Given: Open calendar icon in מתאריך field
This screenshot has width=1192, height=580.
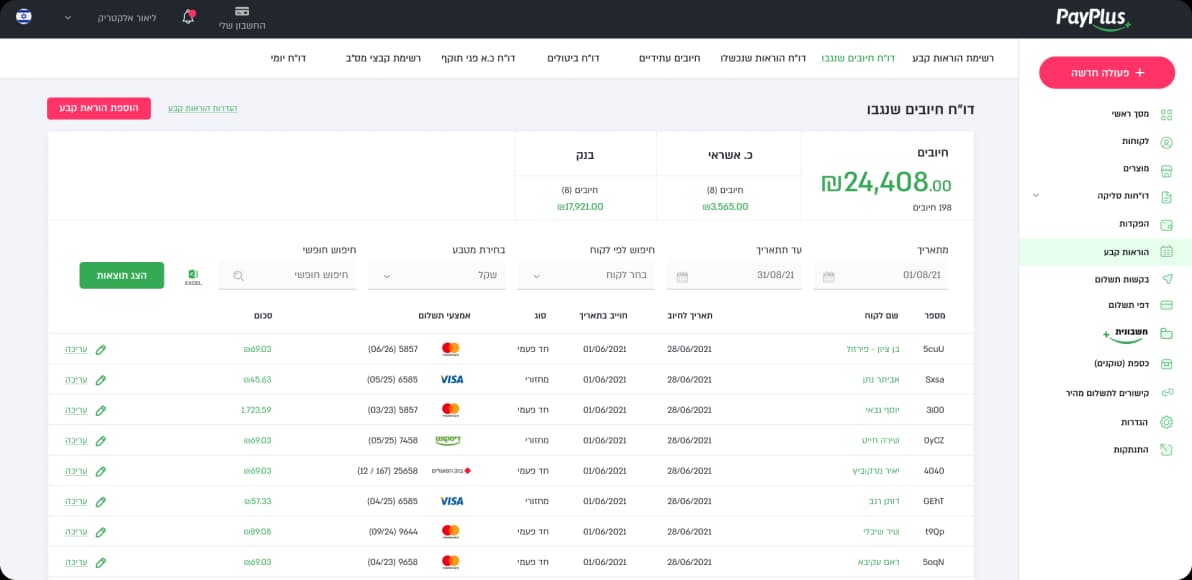Looking at the screenshot, I should [x=829, y=277].
